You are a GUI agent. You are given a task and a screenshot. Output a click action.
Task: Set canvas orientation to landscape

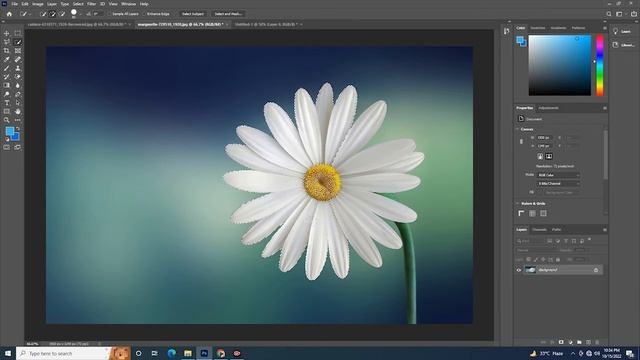pyautogui.click(x=549, y=156)
